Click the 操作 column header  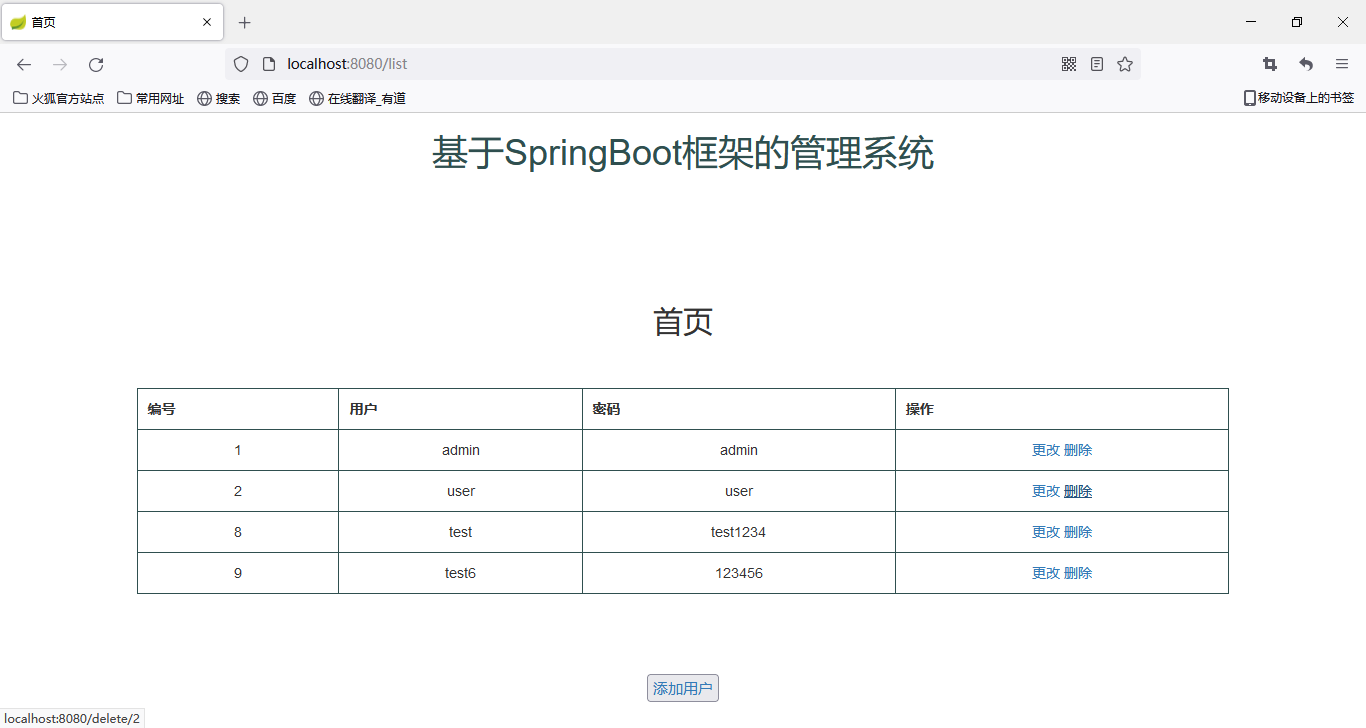(x=1062, y=409)
